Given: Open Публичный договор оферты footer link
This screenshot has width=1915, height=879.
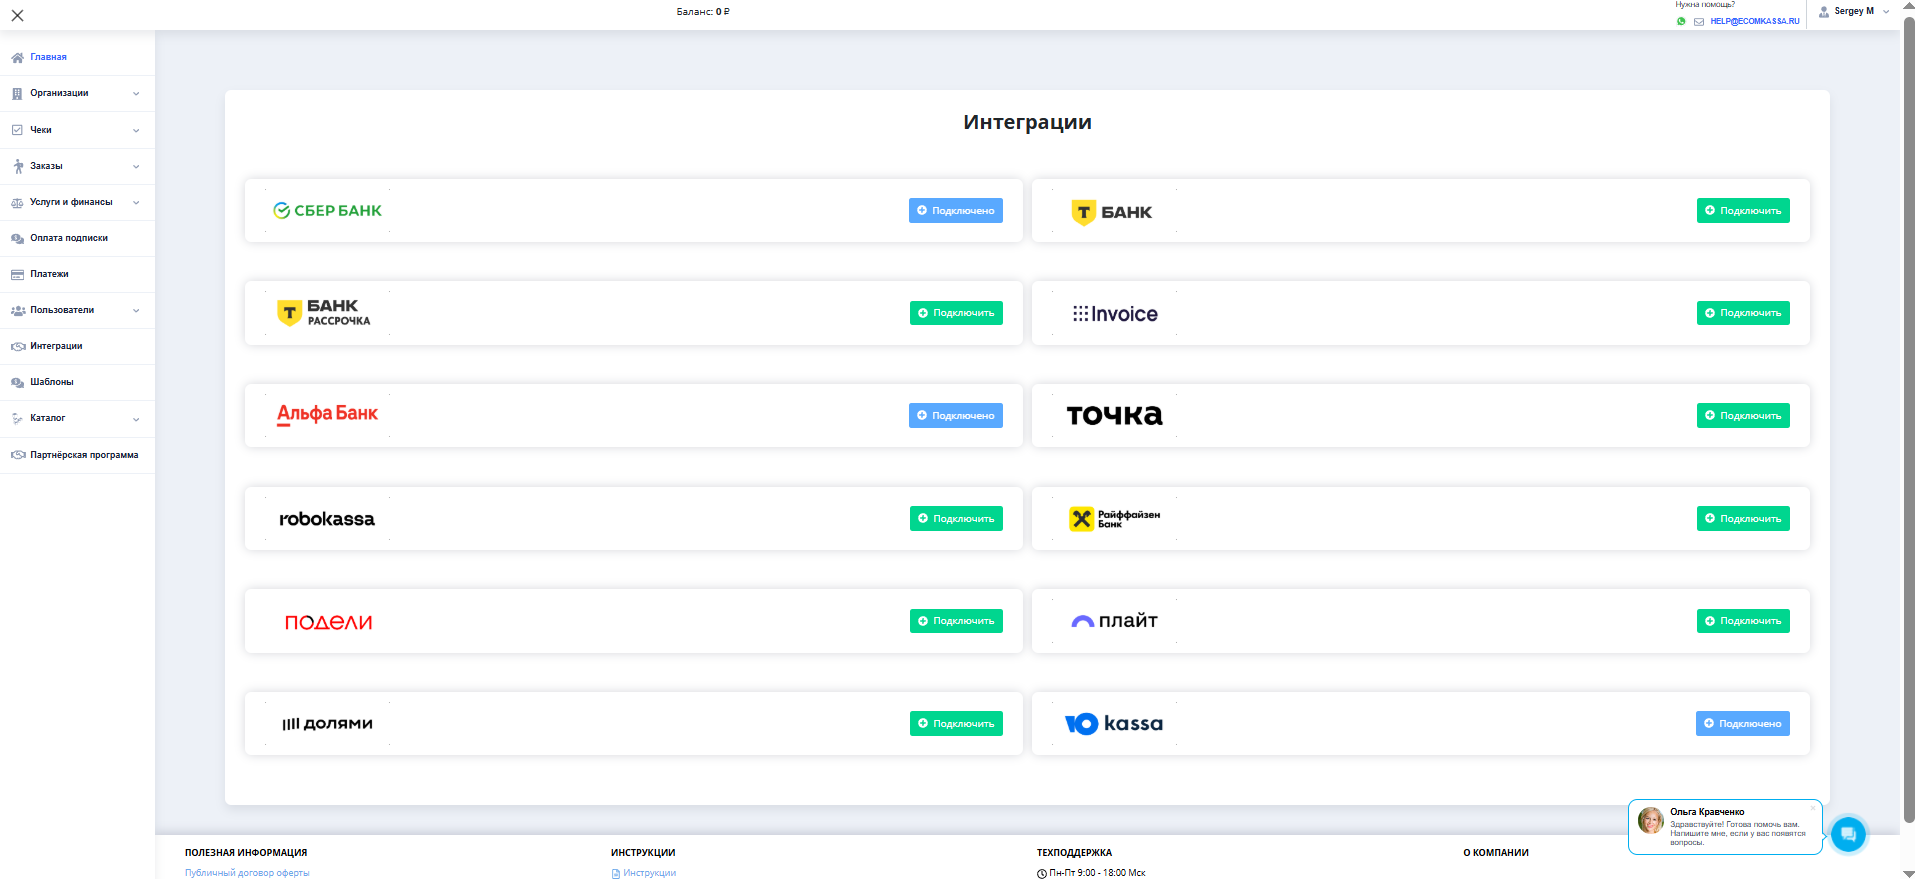Looking at the screenshot, I should [x=247, y=873].
